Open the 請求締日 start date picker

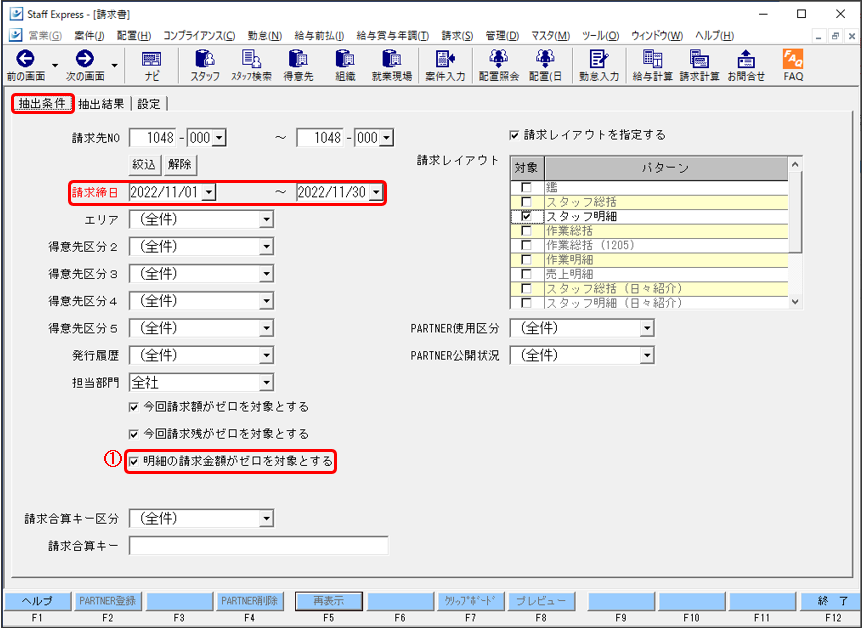[209, 193]
